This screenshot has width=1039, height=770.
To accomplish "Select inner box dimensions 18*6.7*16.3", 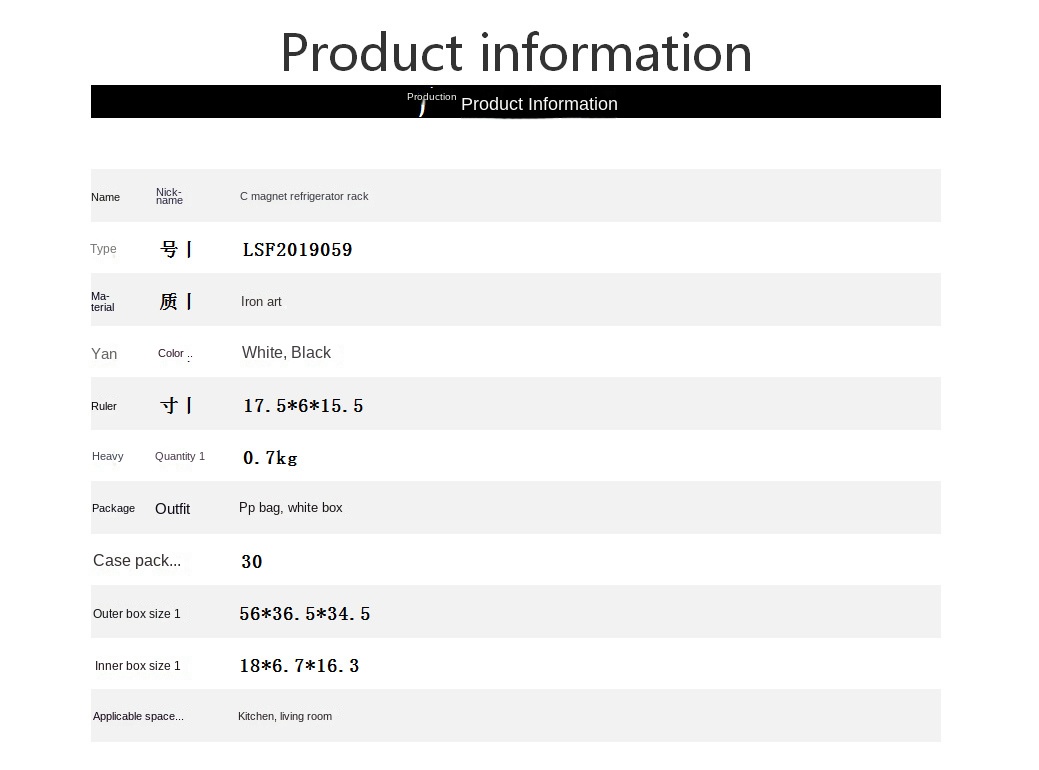I will click(299, 666).
